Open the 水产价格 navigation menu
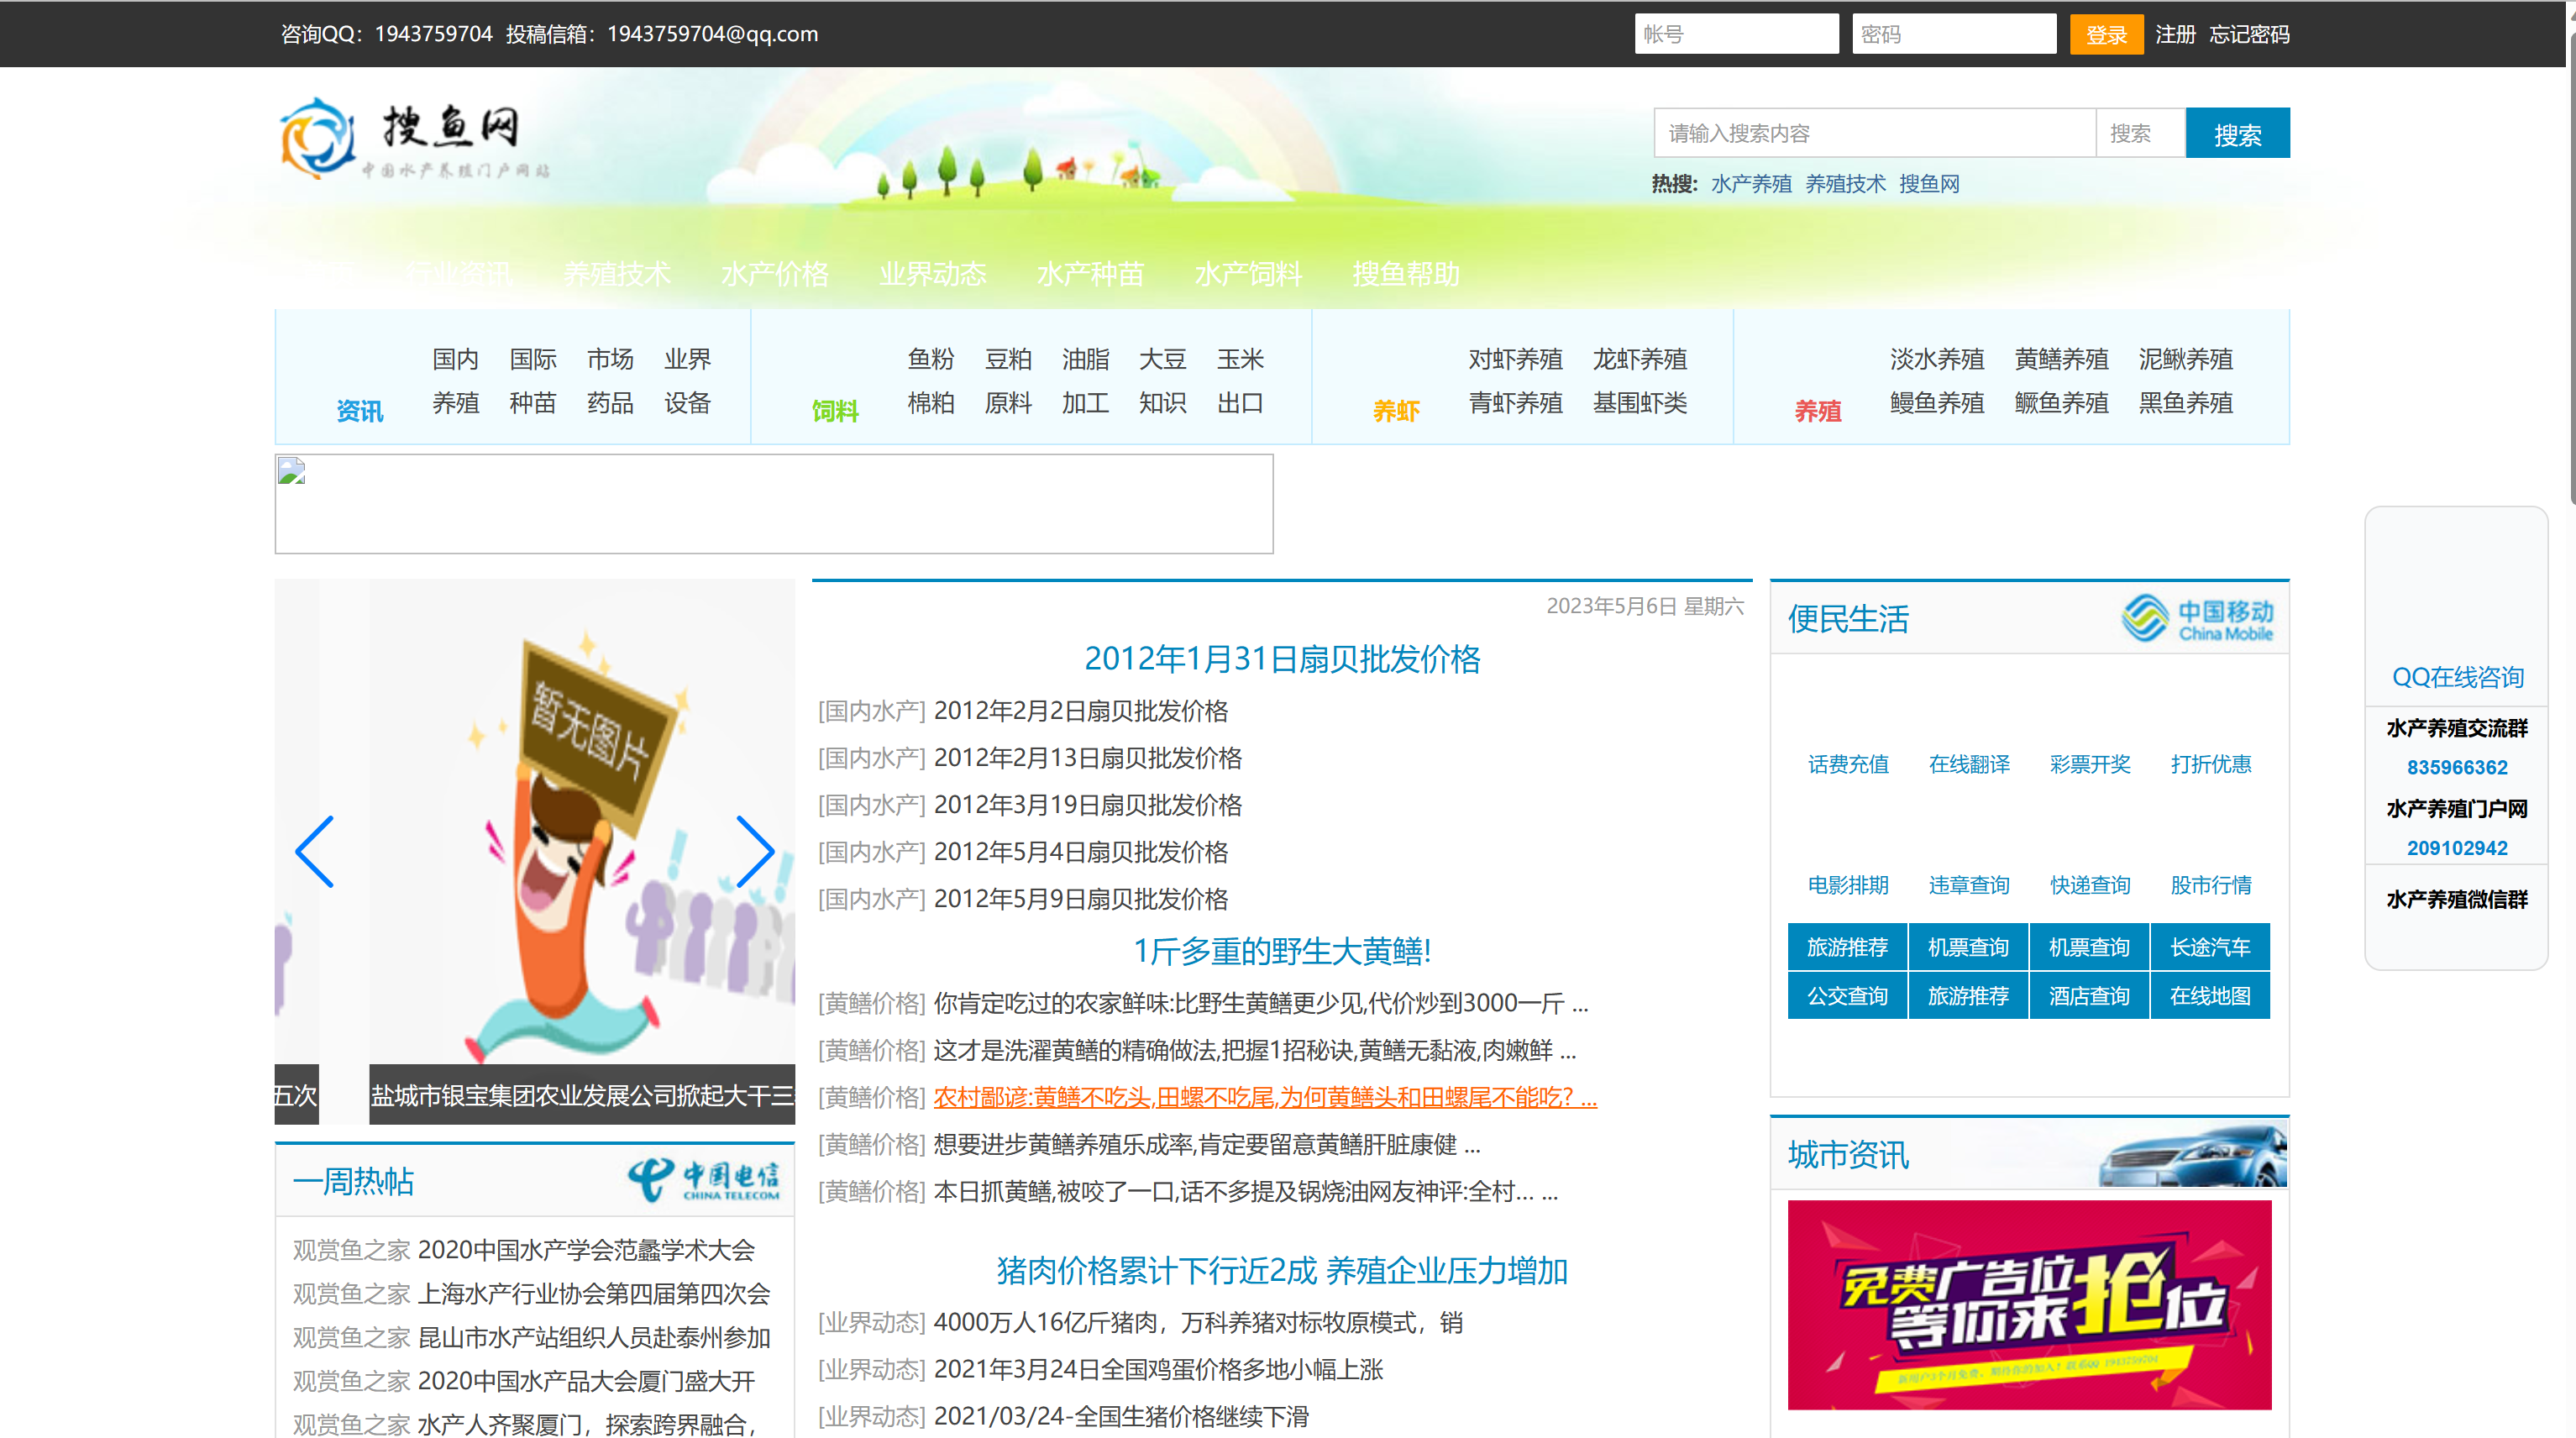The width and height of the screenshot is (2576, 1438). (x=775, y=273)
